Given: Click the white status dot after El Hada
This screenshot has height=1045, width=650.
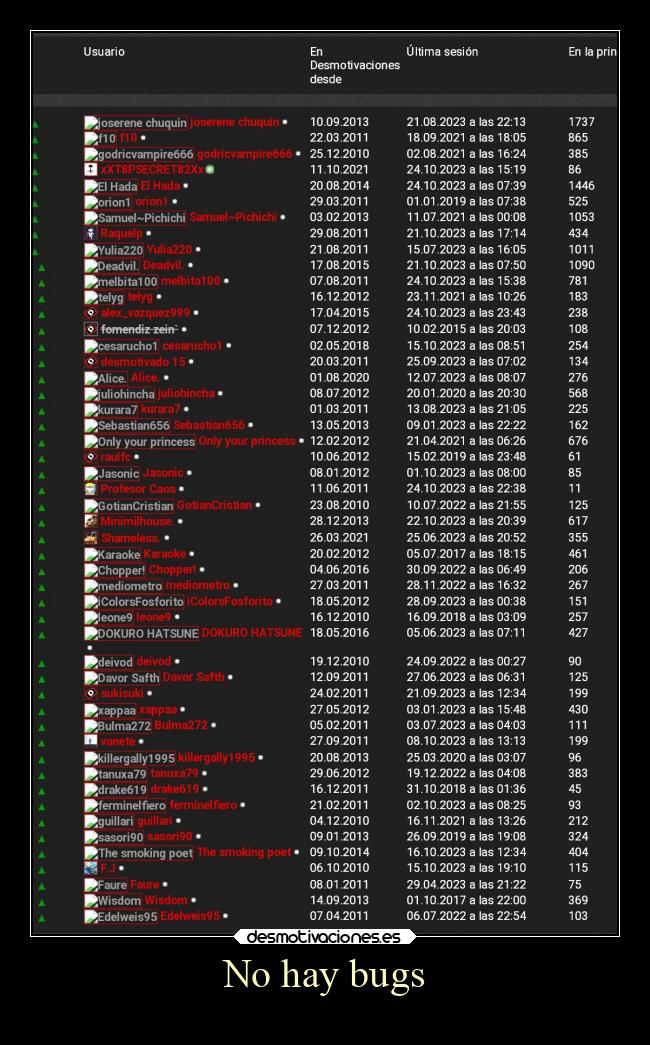Looking at the screenshot, I should (186, 186).
